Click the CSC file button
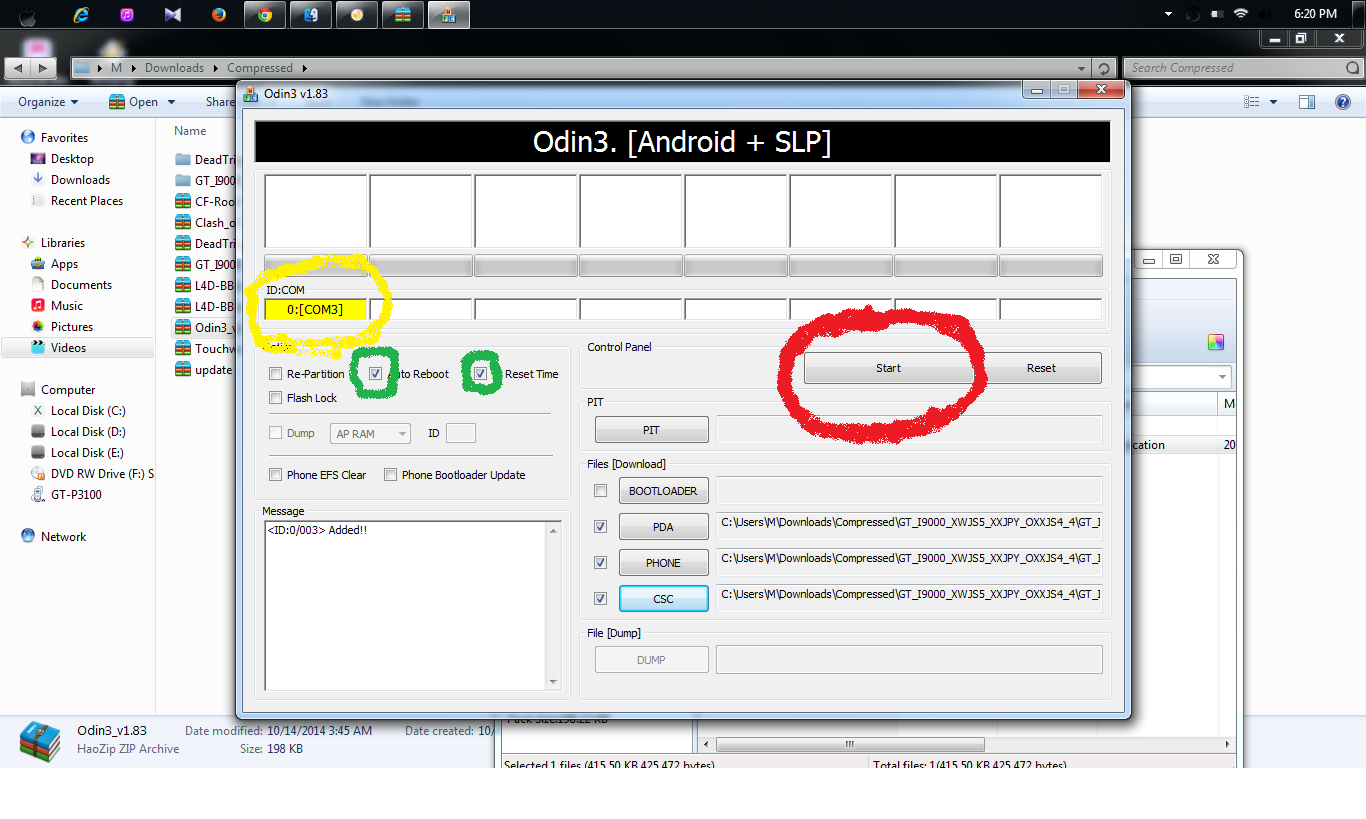Image resolution: width=1366 pixels, height=819 pixels. 663,599
